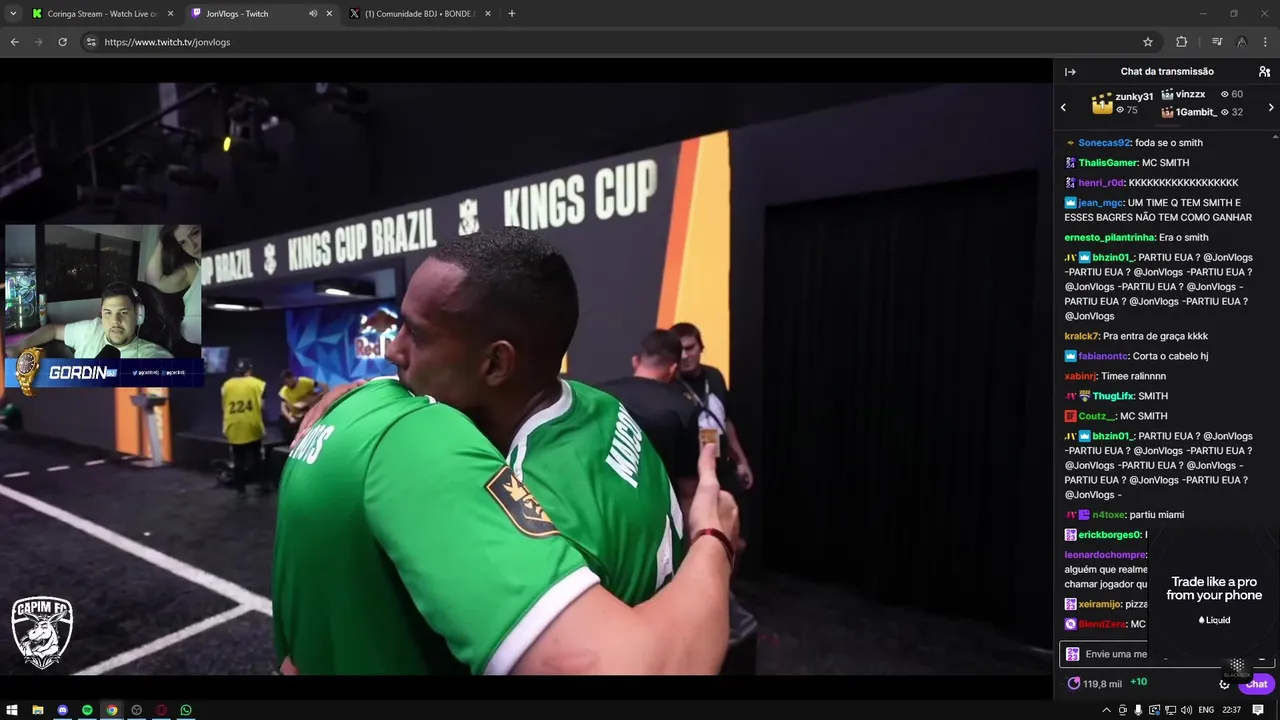View site information icon in address bar
The width and height of the screenshot is (1280, 720).
(91, 42)
